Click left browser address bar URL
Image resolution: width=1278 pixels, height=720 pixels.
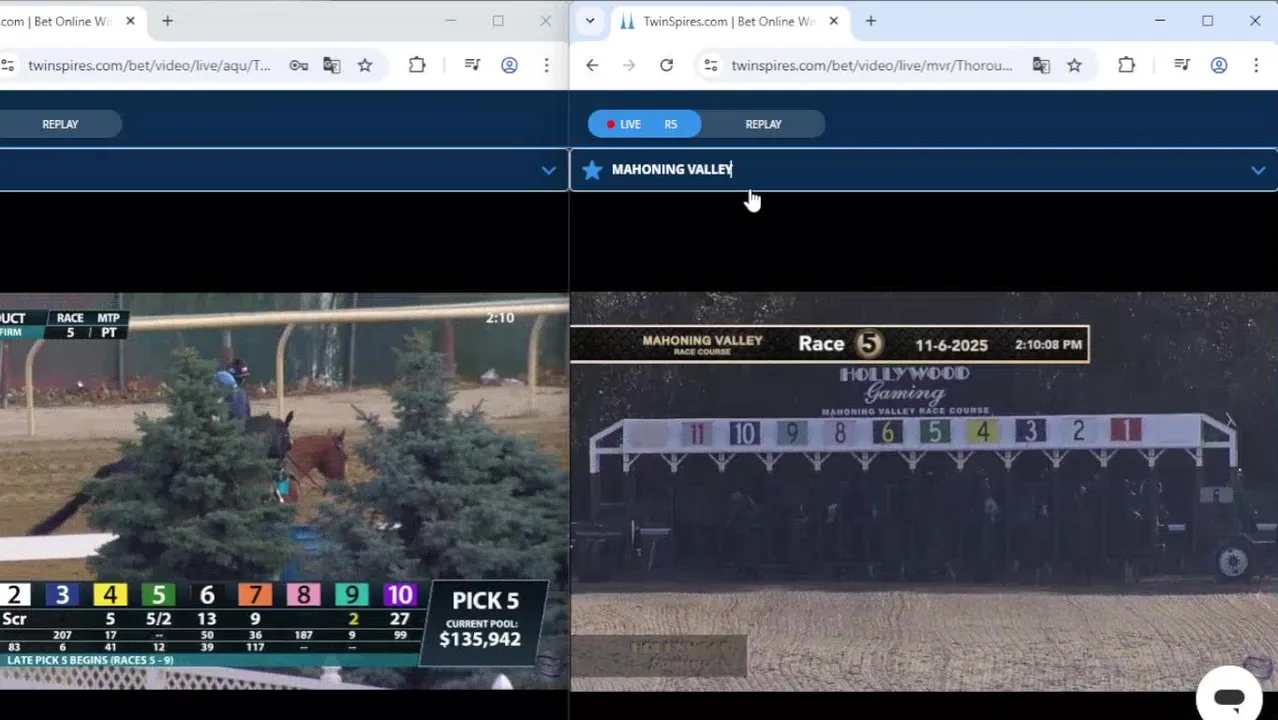tap(150, 65)
